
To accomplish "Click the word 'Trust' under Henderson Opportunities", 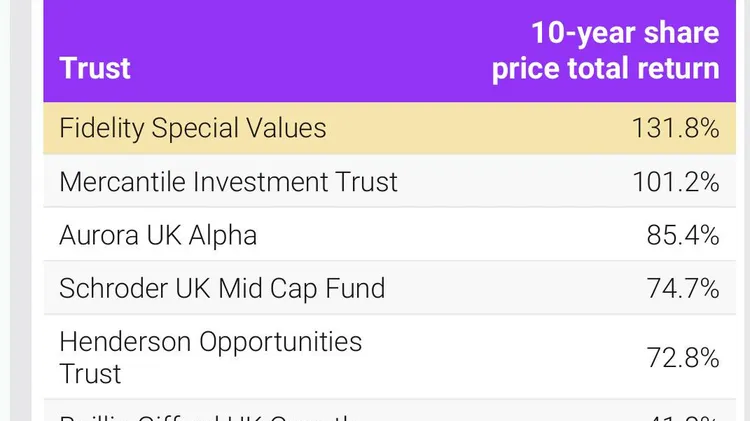I will coord(90,374).
